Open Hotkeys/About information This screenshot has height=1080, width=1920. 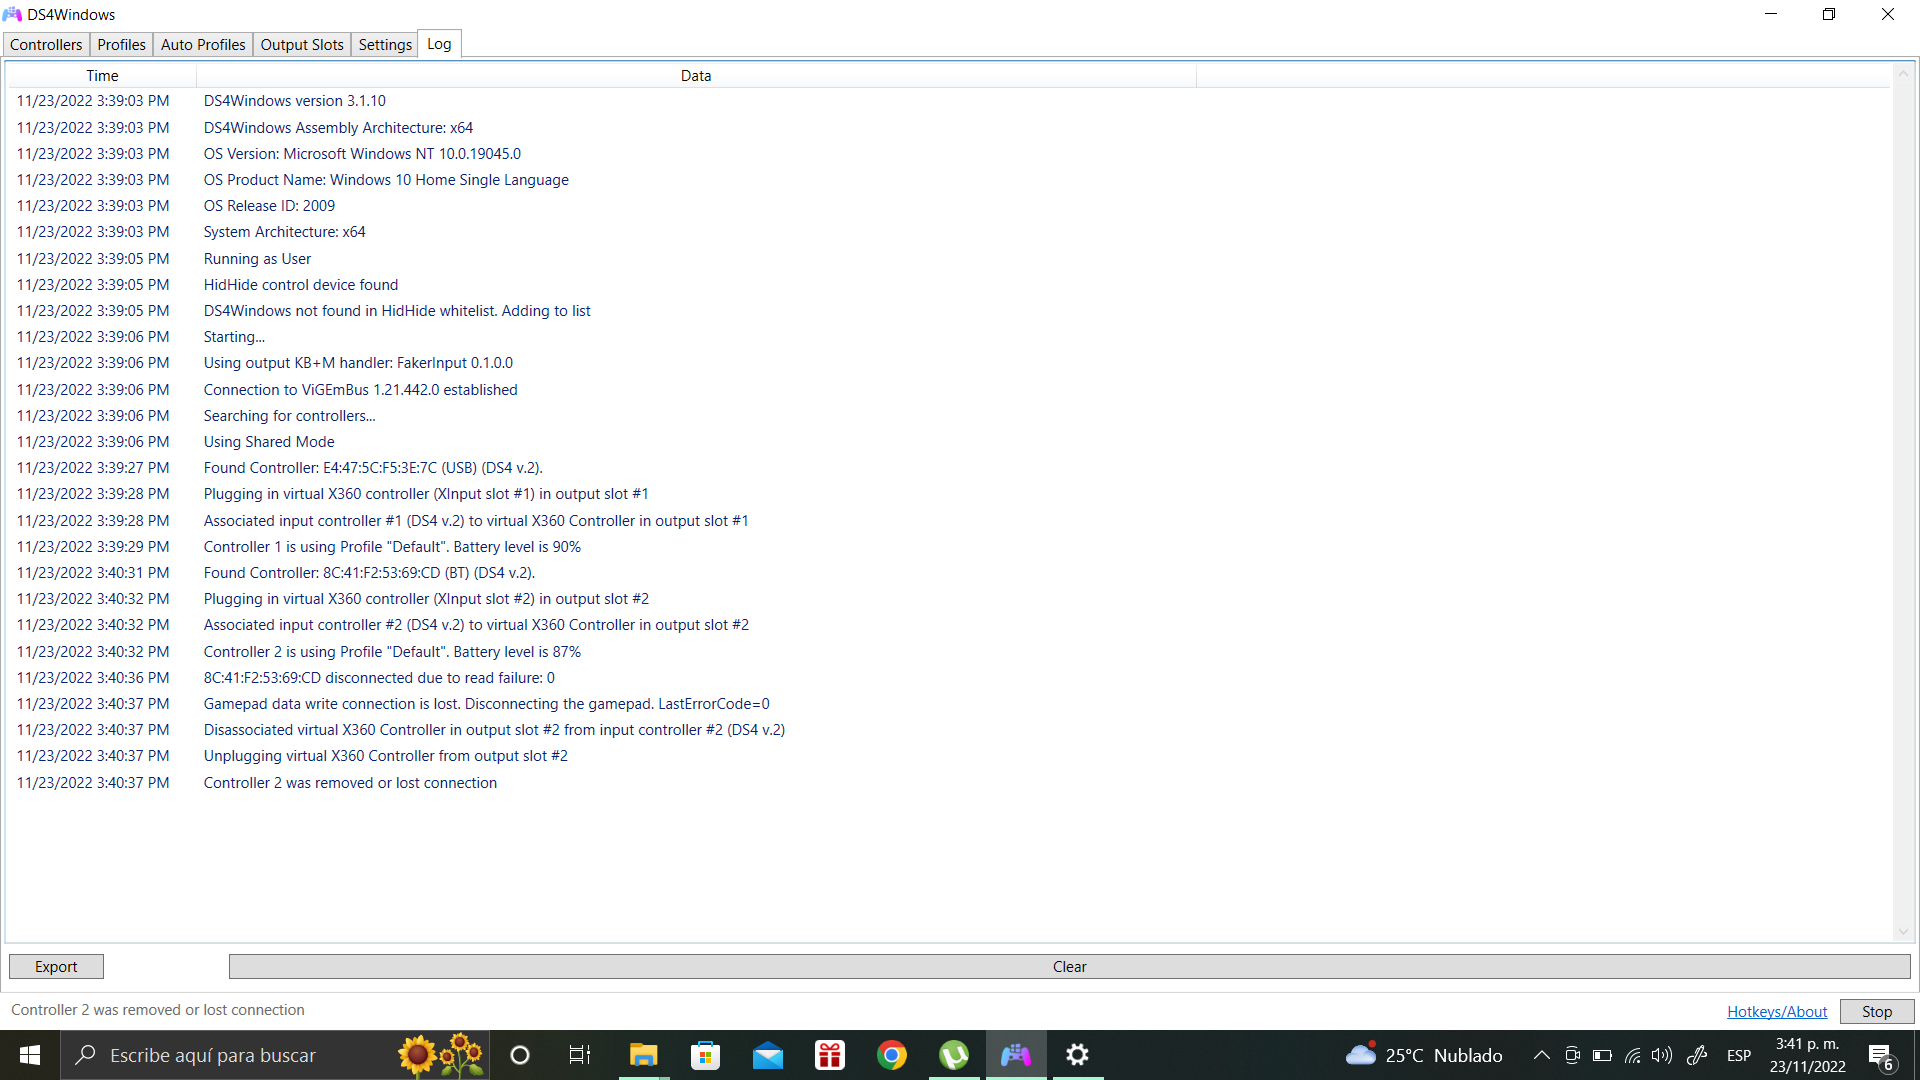coord(1777,1011)
